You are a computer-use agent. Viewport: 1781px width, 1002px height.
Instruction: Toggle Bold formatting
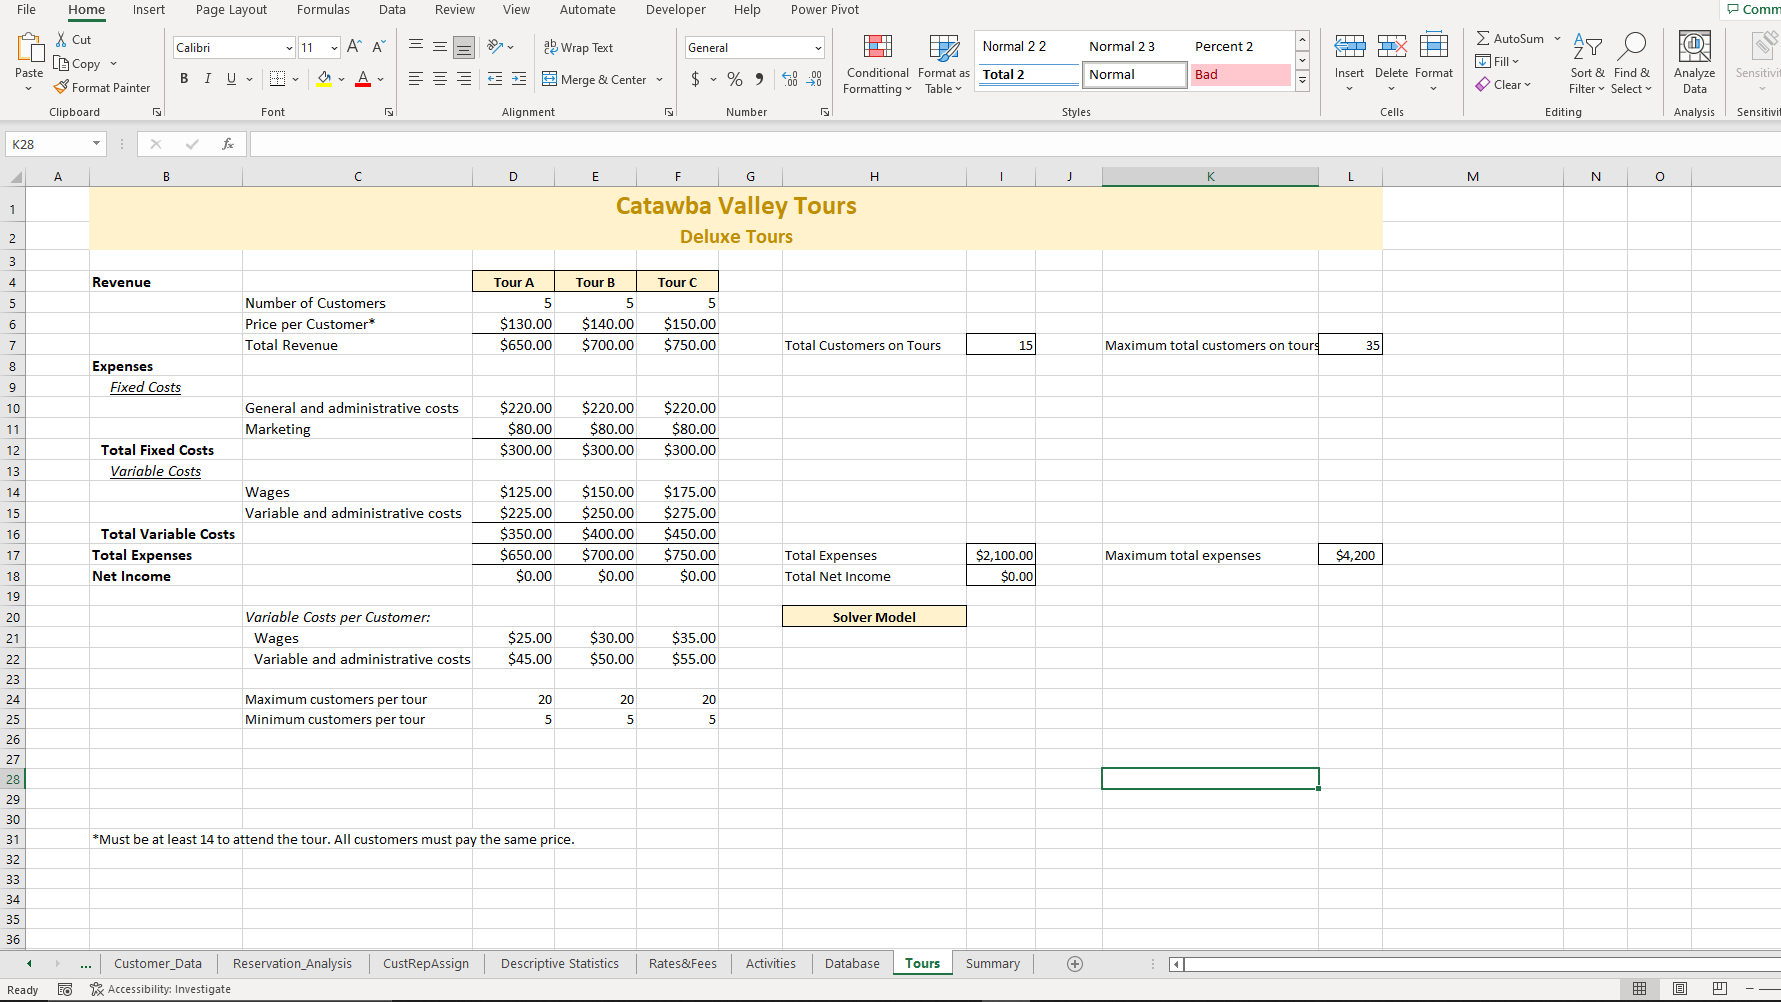[x=184, y=79]
